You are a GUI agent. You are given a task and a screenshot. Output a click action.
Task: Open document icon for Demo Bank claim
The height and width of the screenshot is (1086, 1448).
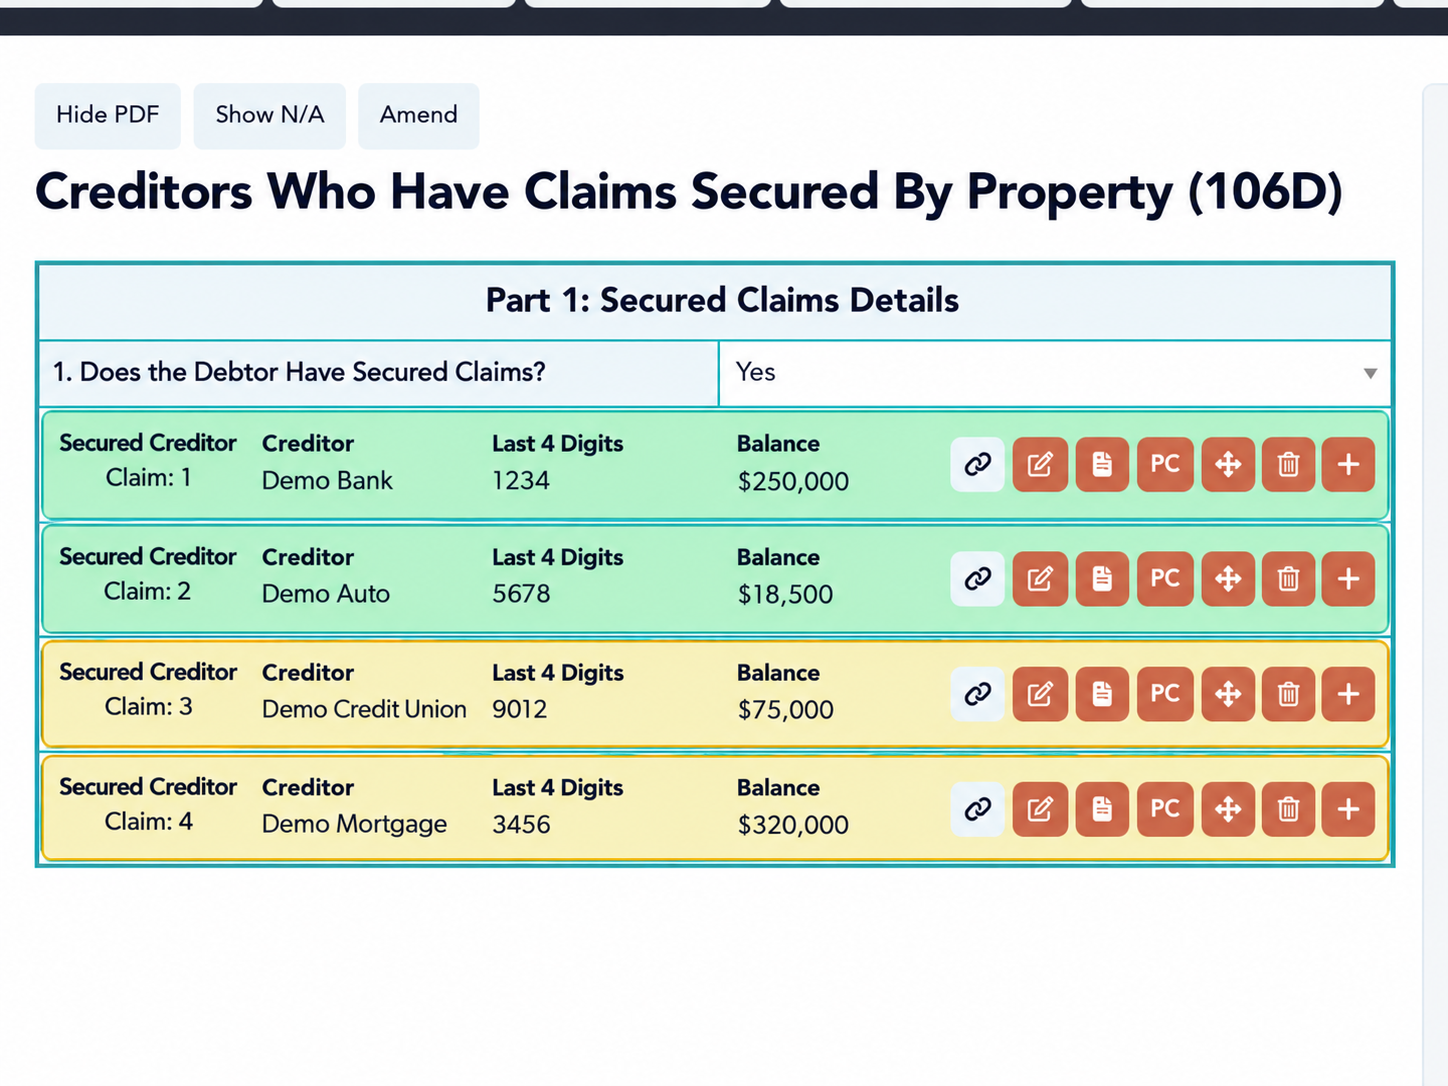coord(1102,464)
